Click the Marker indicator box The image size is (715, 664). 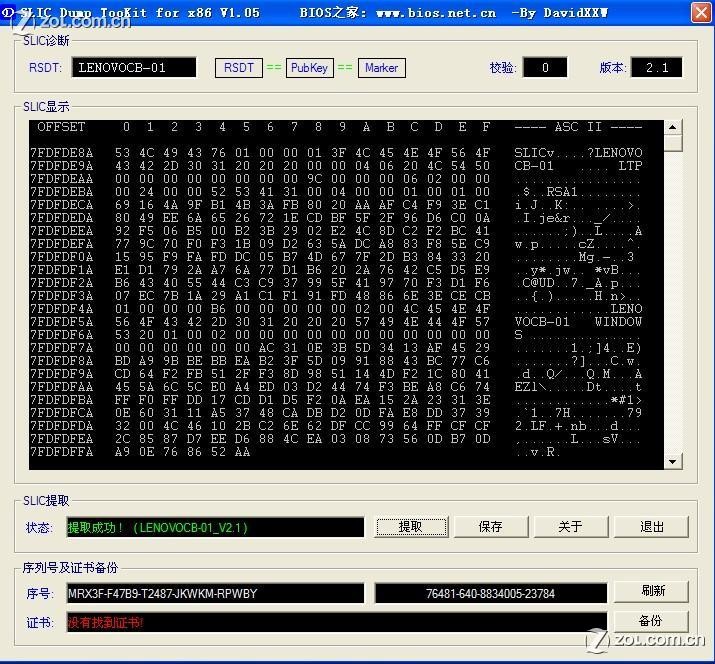point(382,68)
